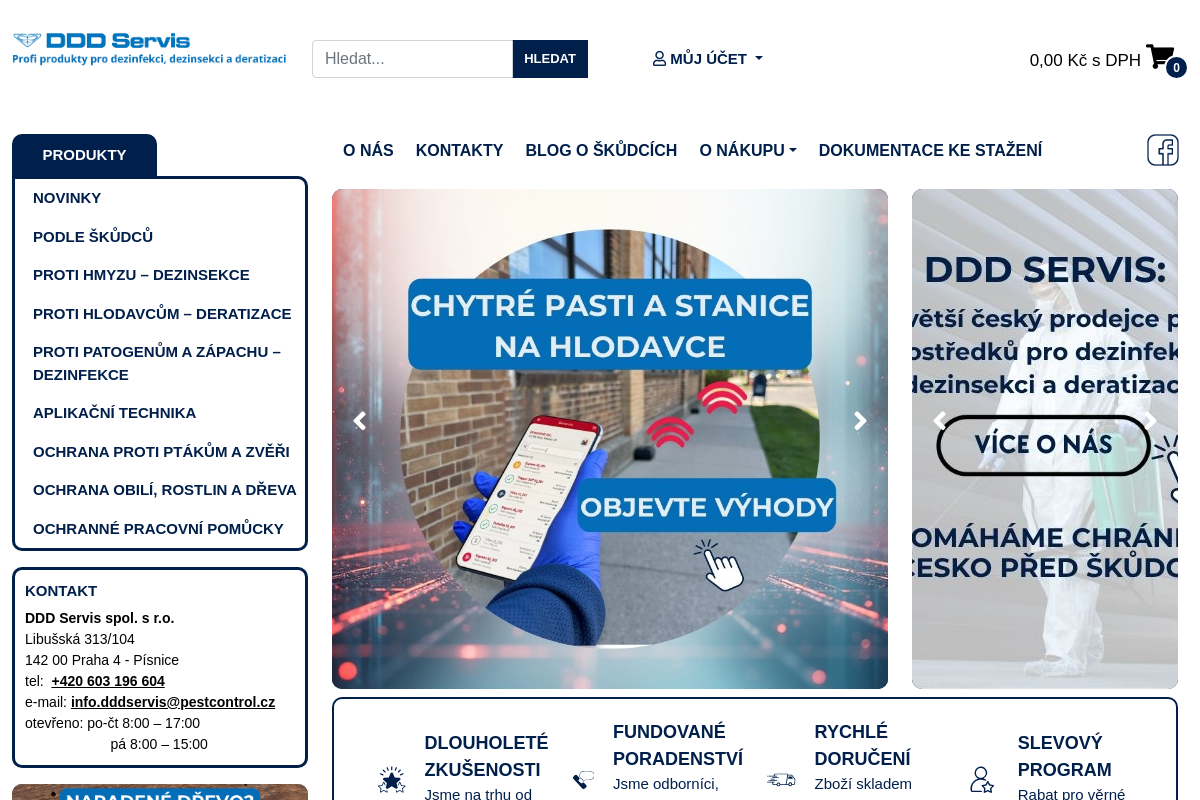Click the VÍCE O NÁS banner button
This screenshot has height=800, width=1200.
1044,445
